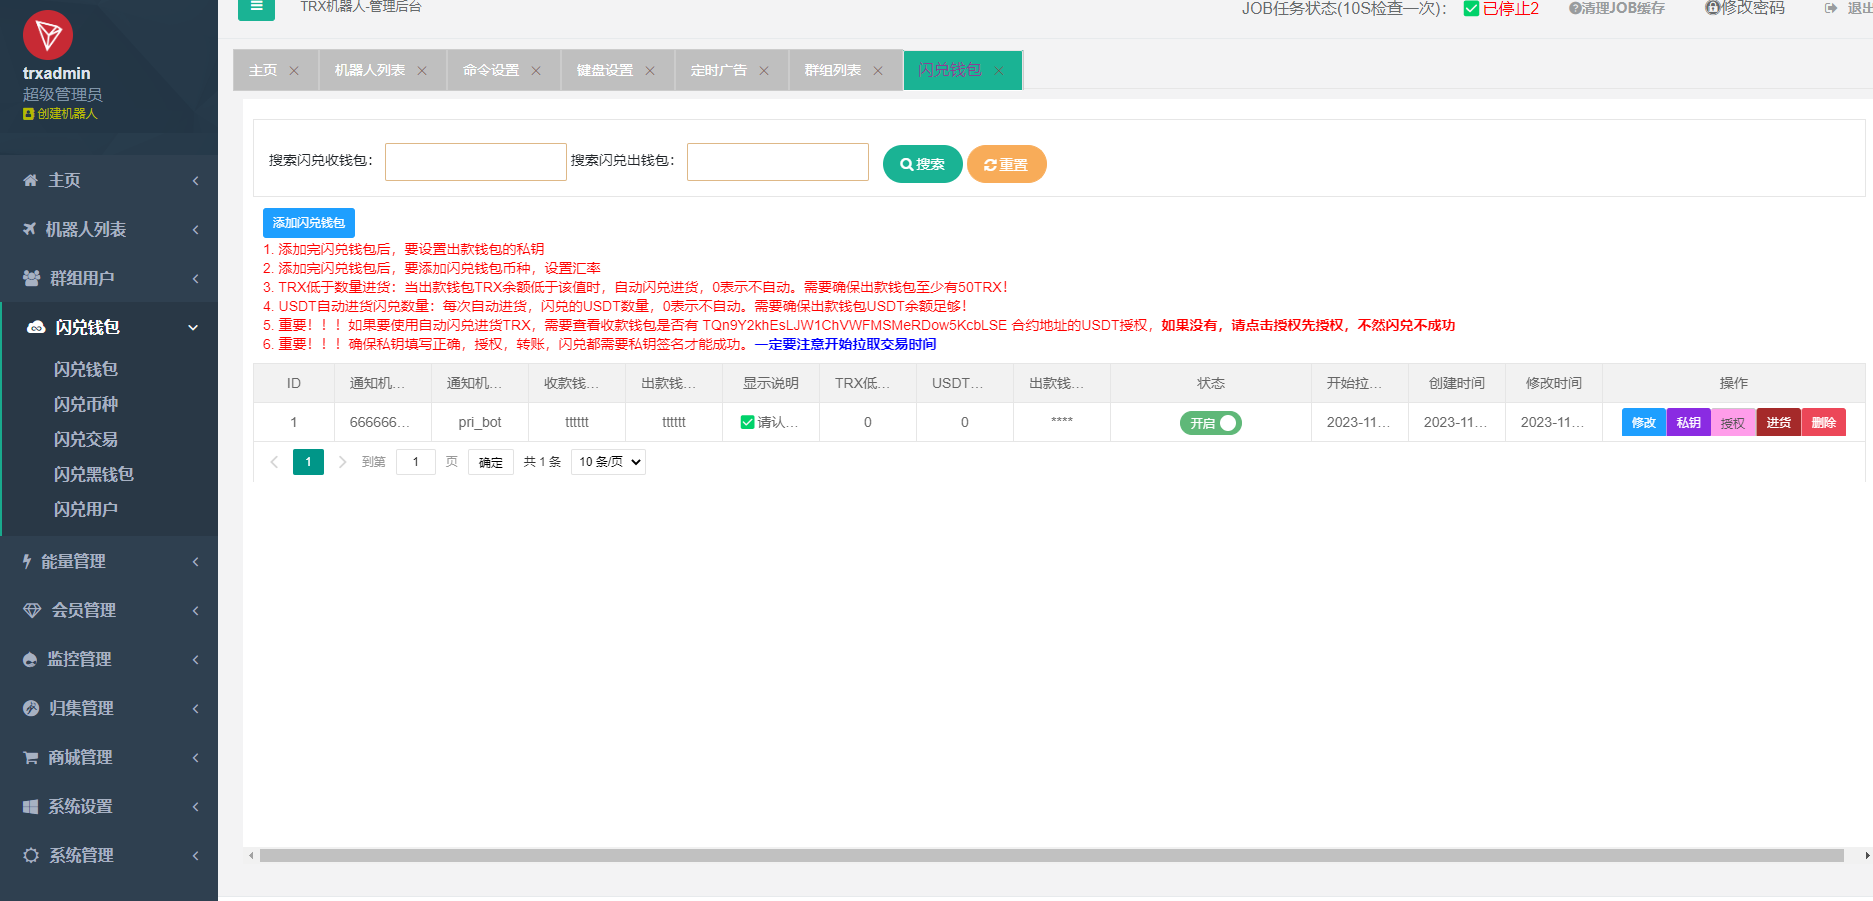The image size is (1873, 901).
Task: Click the home icon beside 主页
Action: [x=30, y=180]
